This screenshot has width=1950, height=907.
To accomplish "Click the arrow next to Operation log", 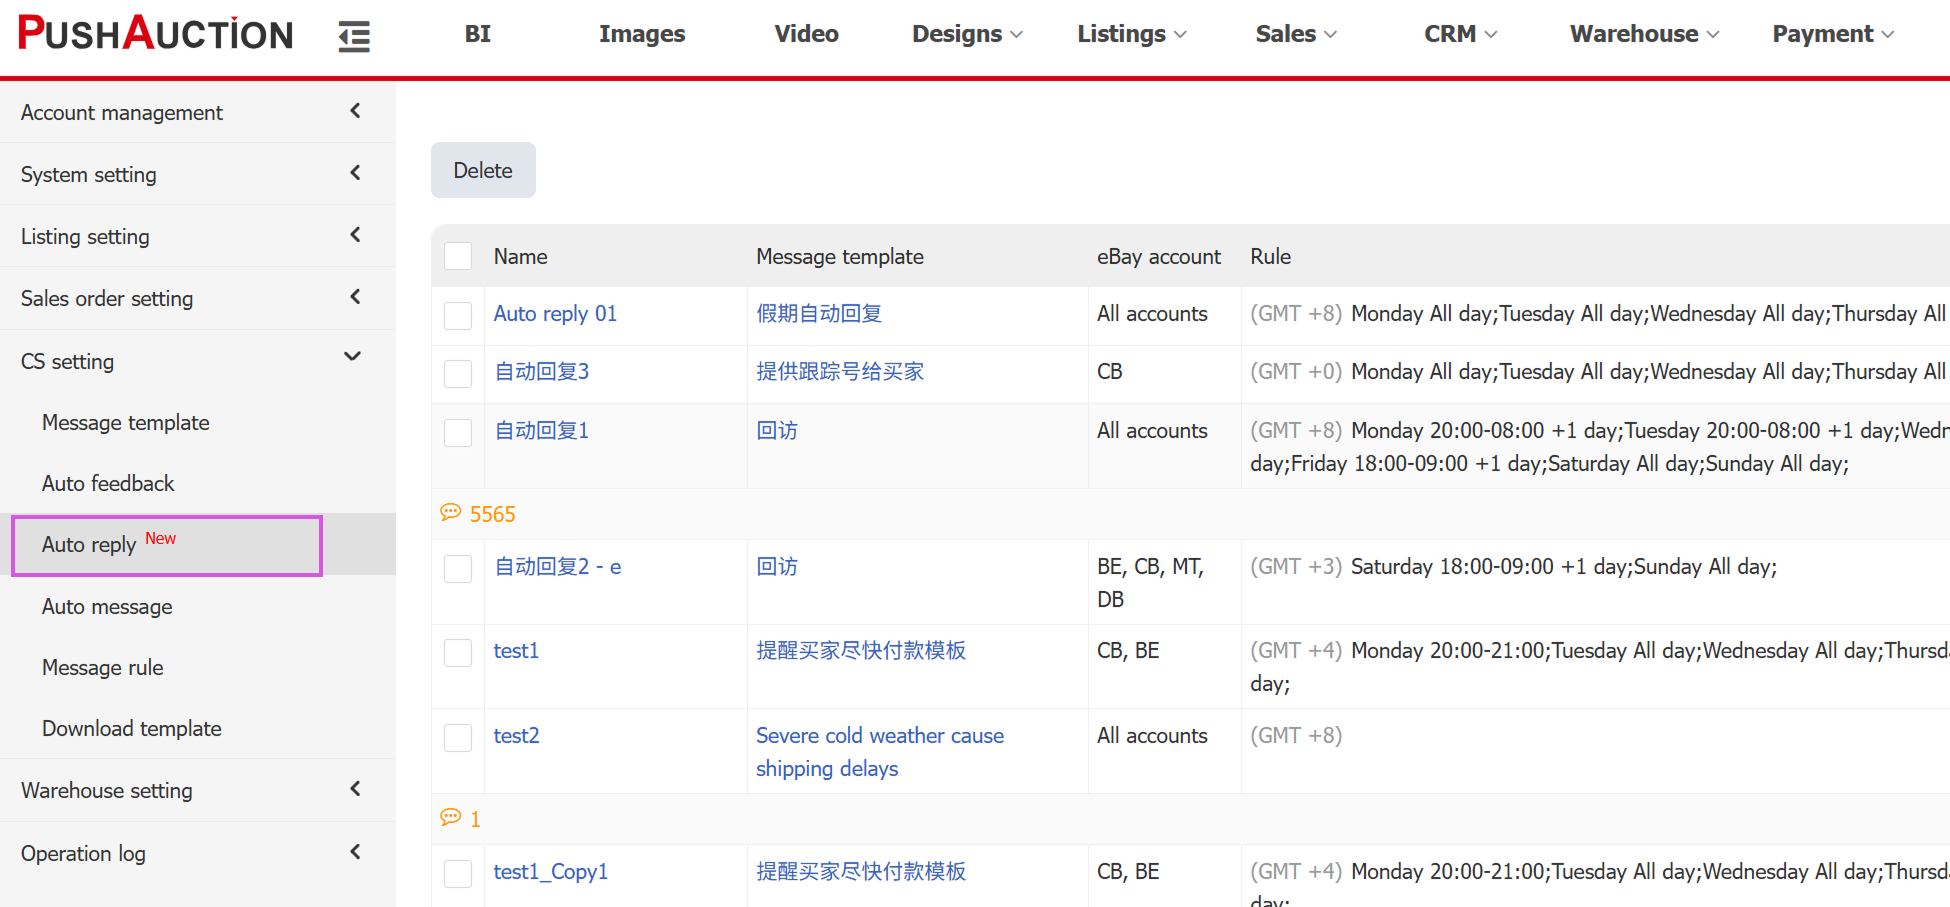I will click(x=355, y=852).
